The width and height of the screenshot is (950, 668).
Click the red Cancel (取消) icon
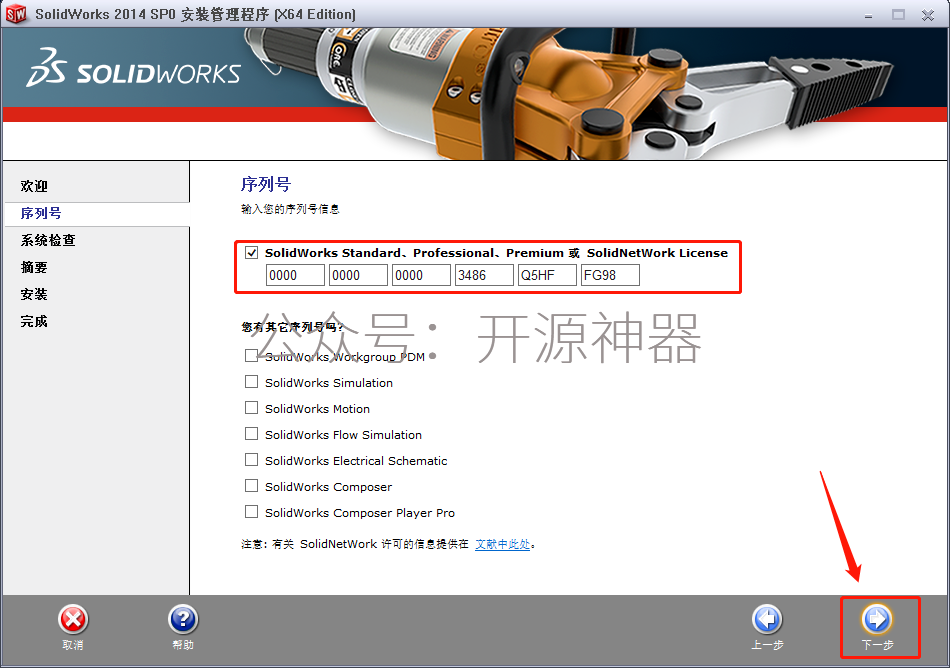[x=73, y=620]
